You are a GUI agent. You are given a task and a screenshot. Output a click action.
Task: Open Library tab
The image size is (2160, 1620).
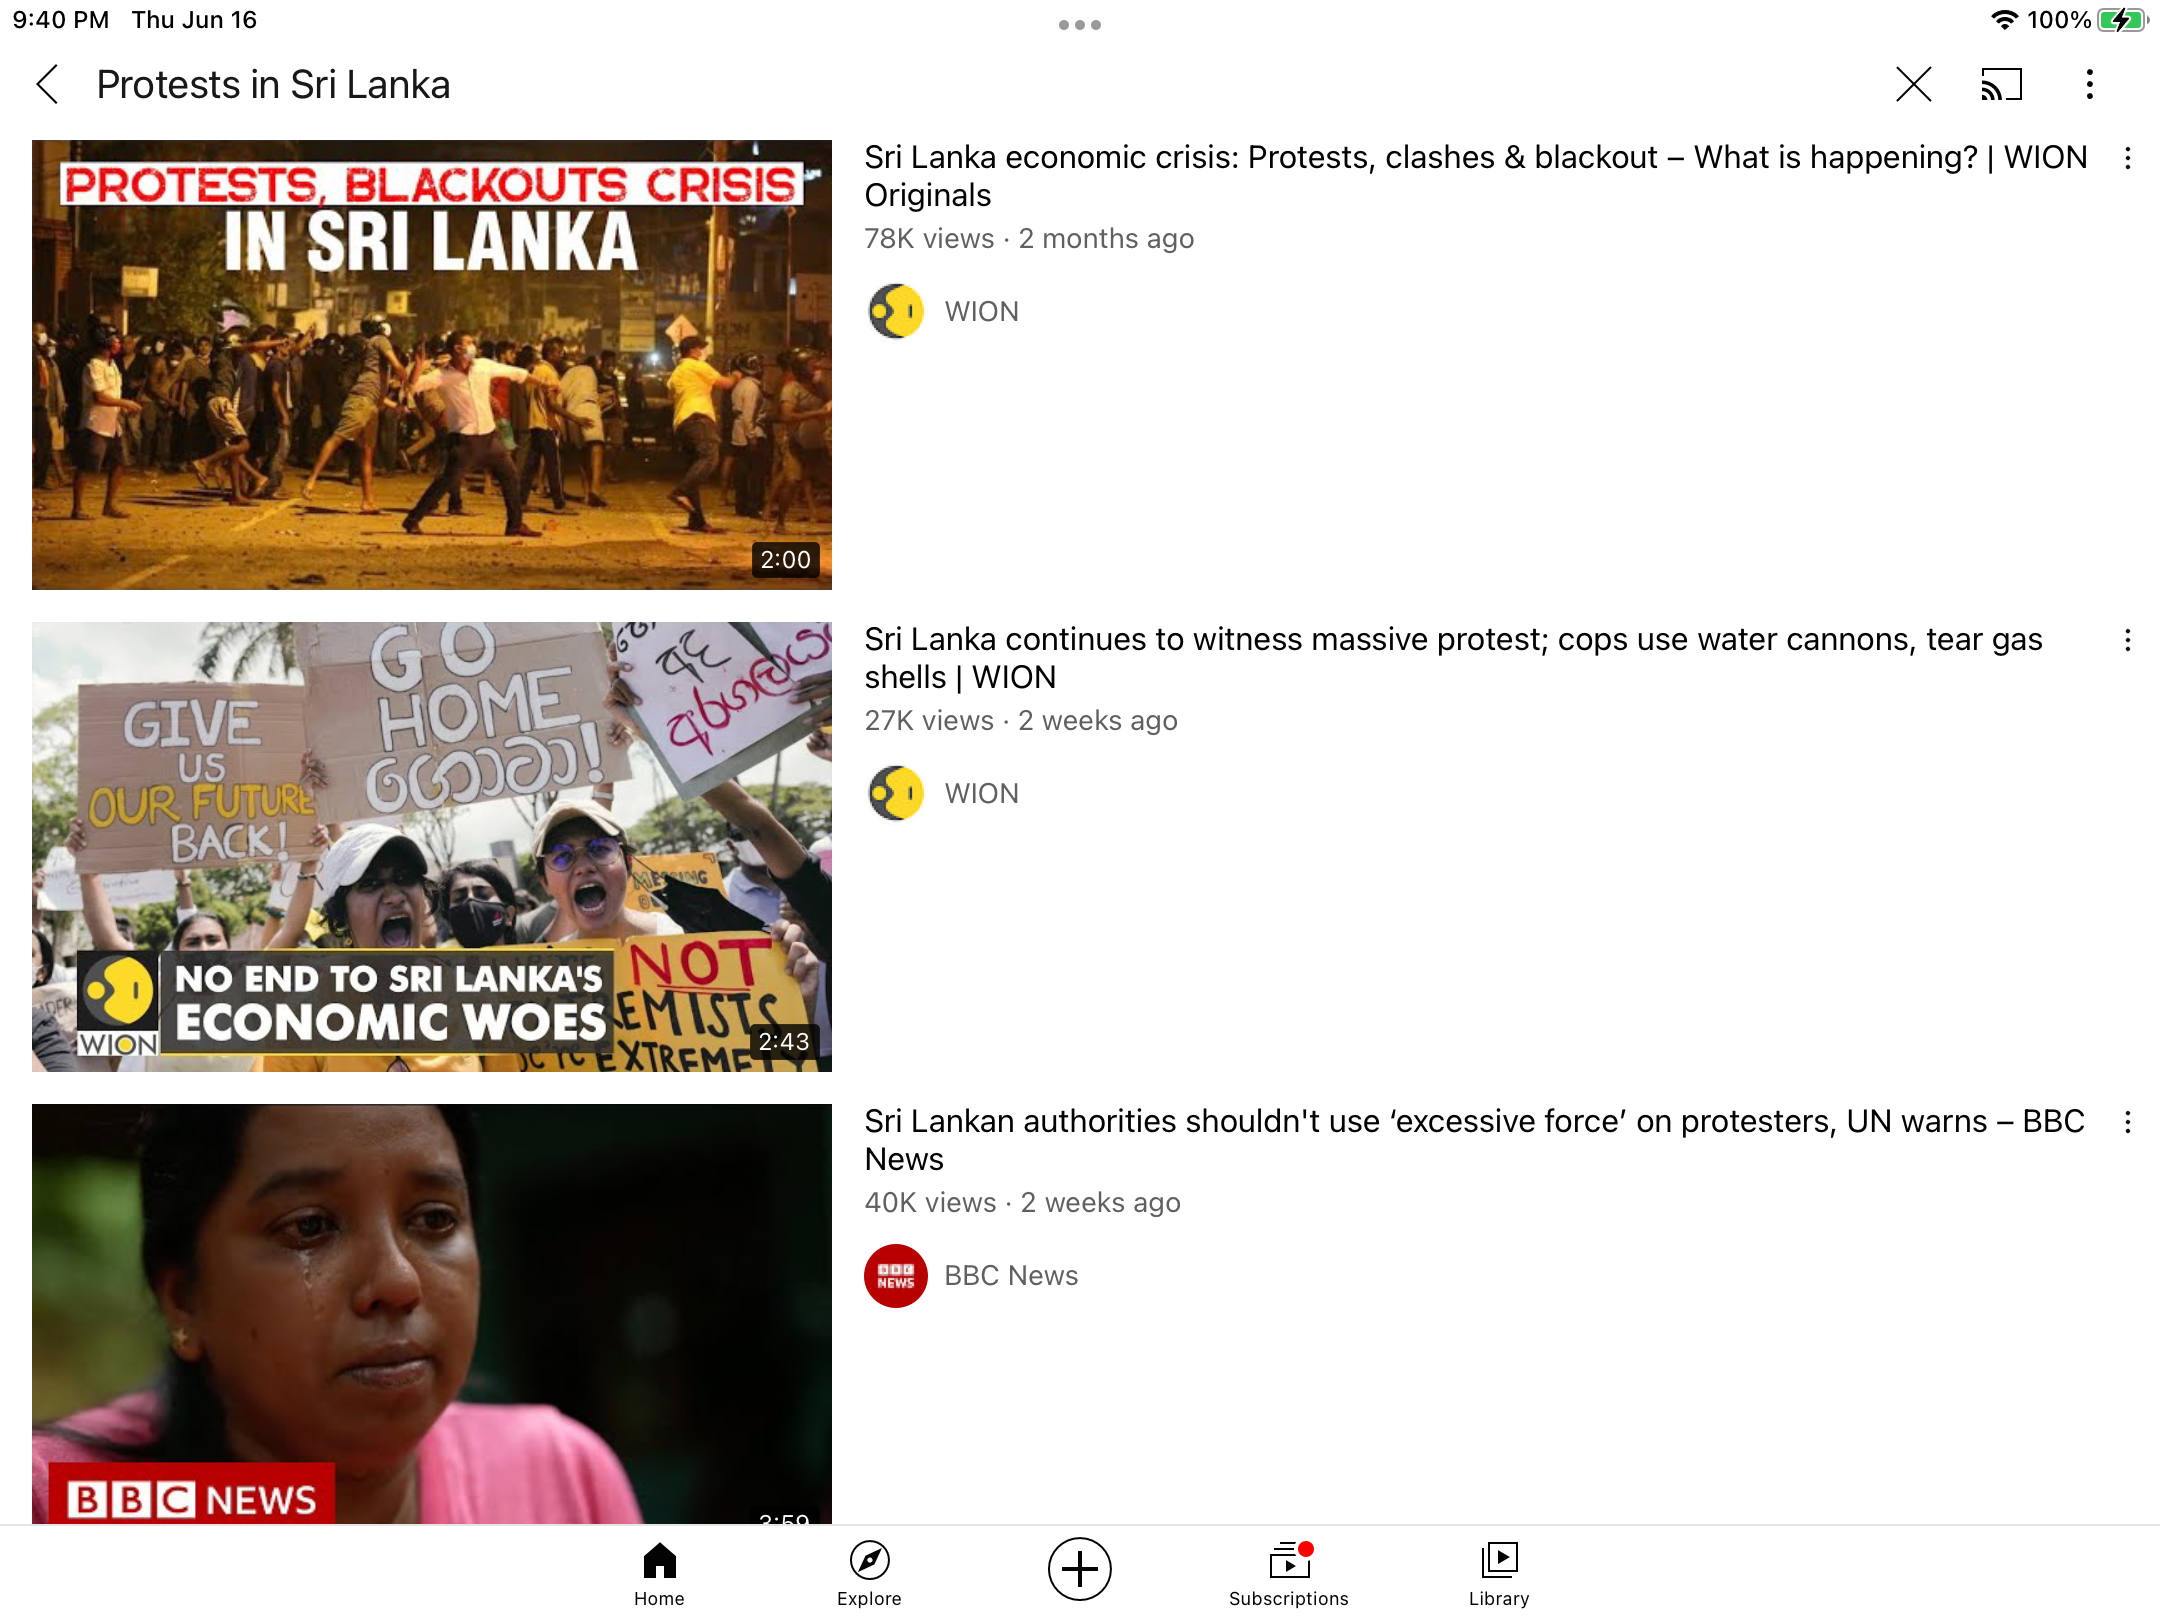coord(1498,1573)
